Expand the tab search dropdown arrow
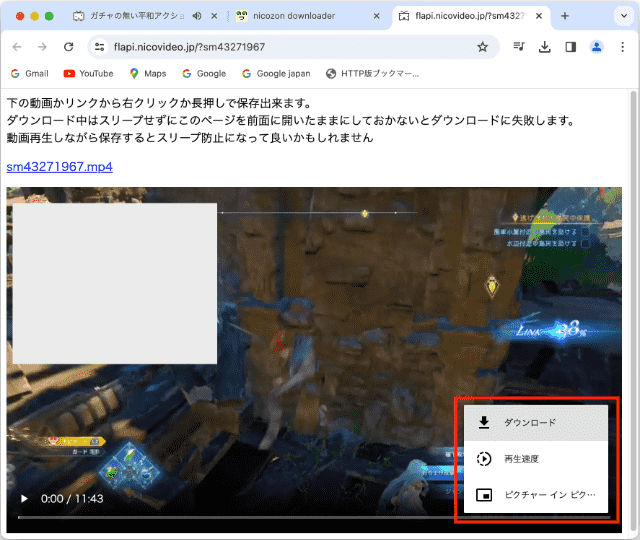The height and width of the screenshot is (540, 640). tap(624, 16)
